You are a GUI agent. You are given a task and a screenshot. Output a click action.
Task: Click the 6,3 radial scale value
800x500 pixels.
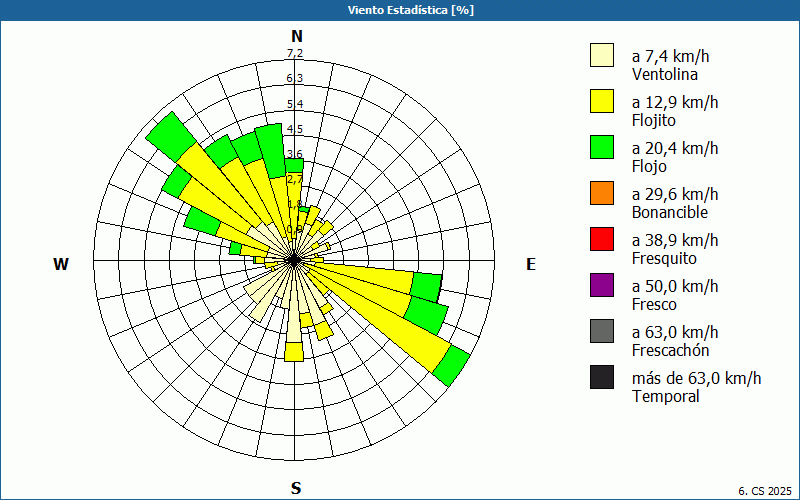(x=295, y=78)
